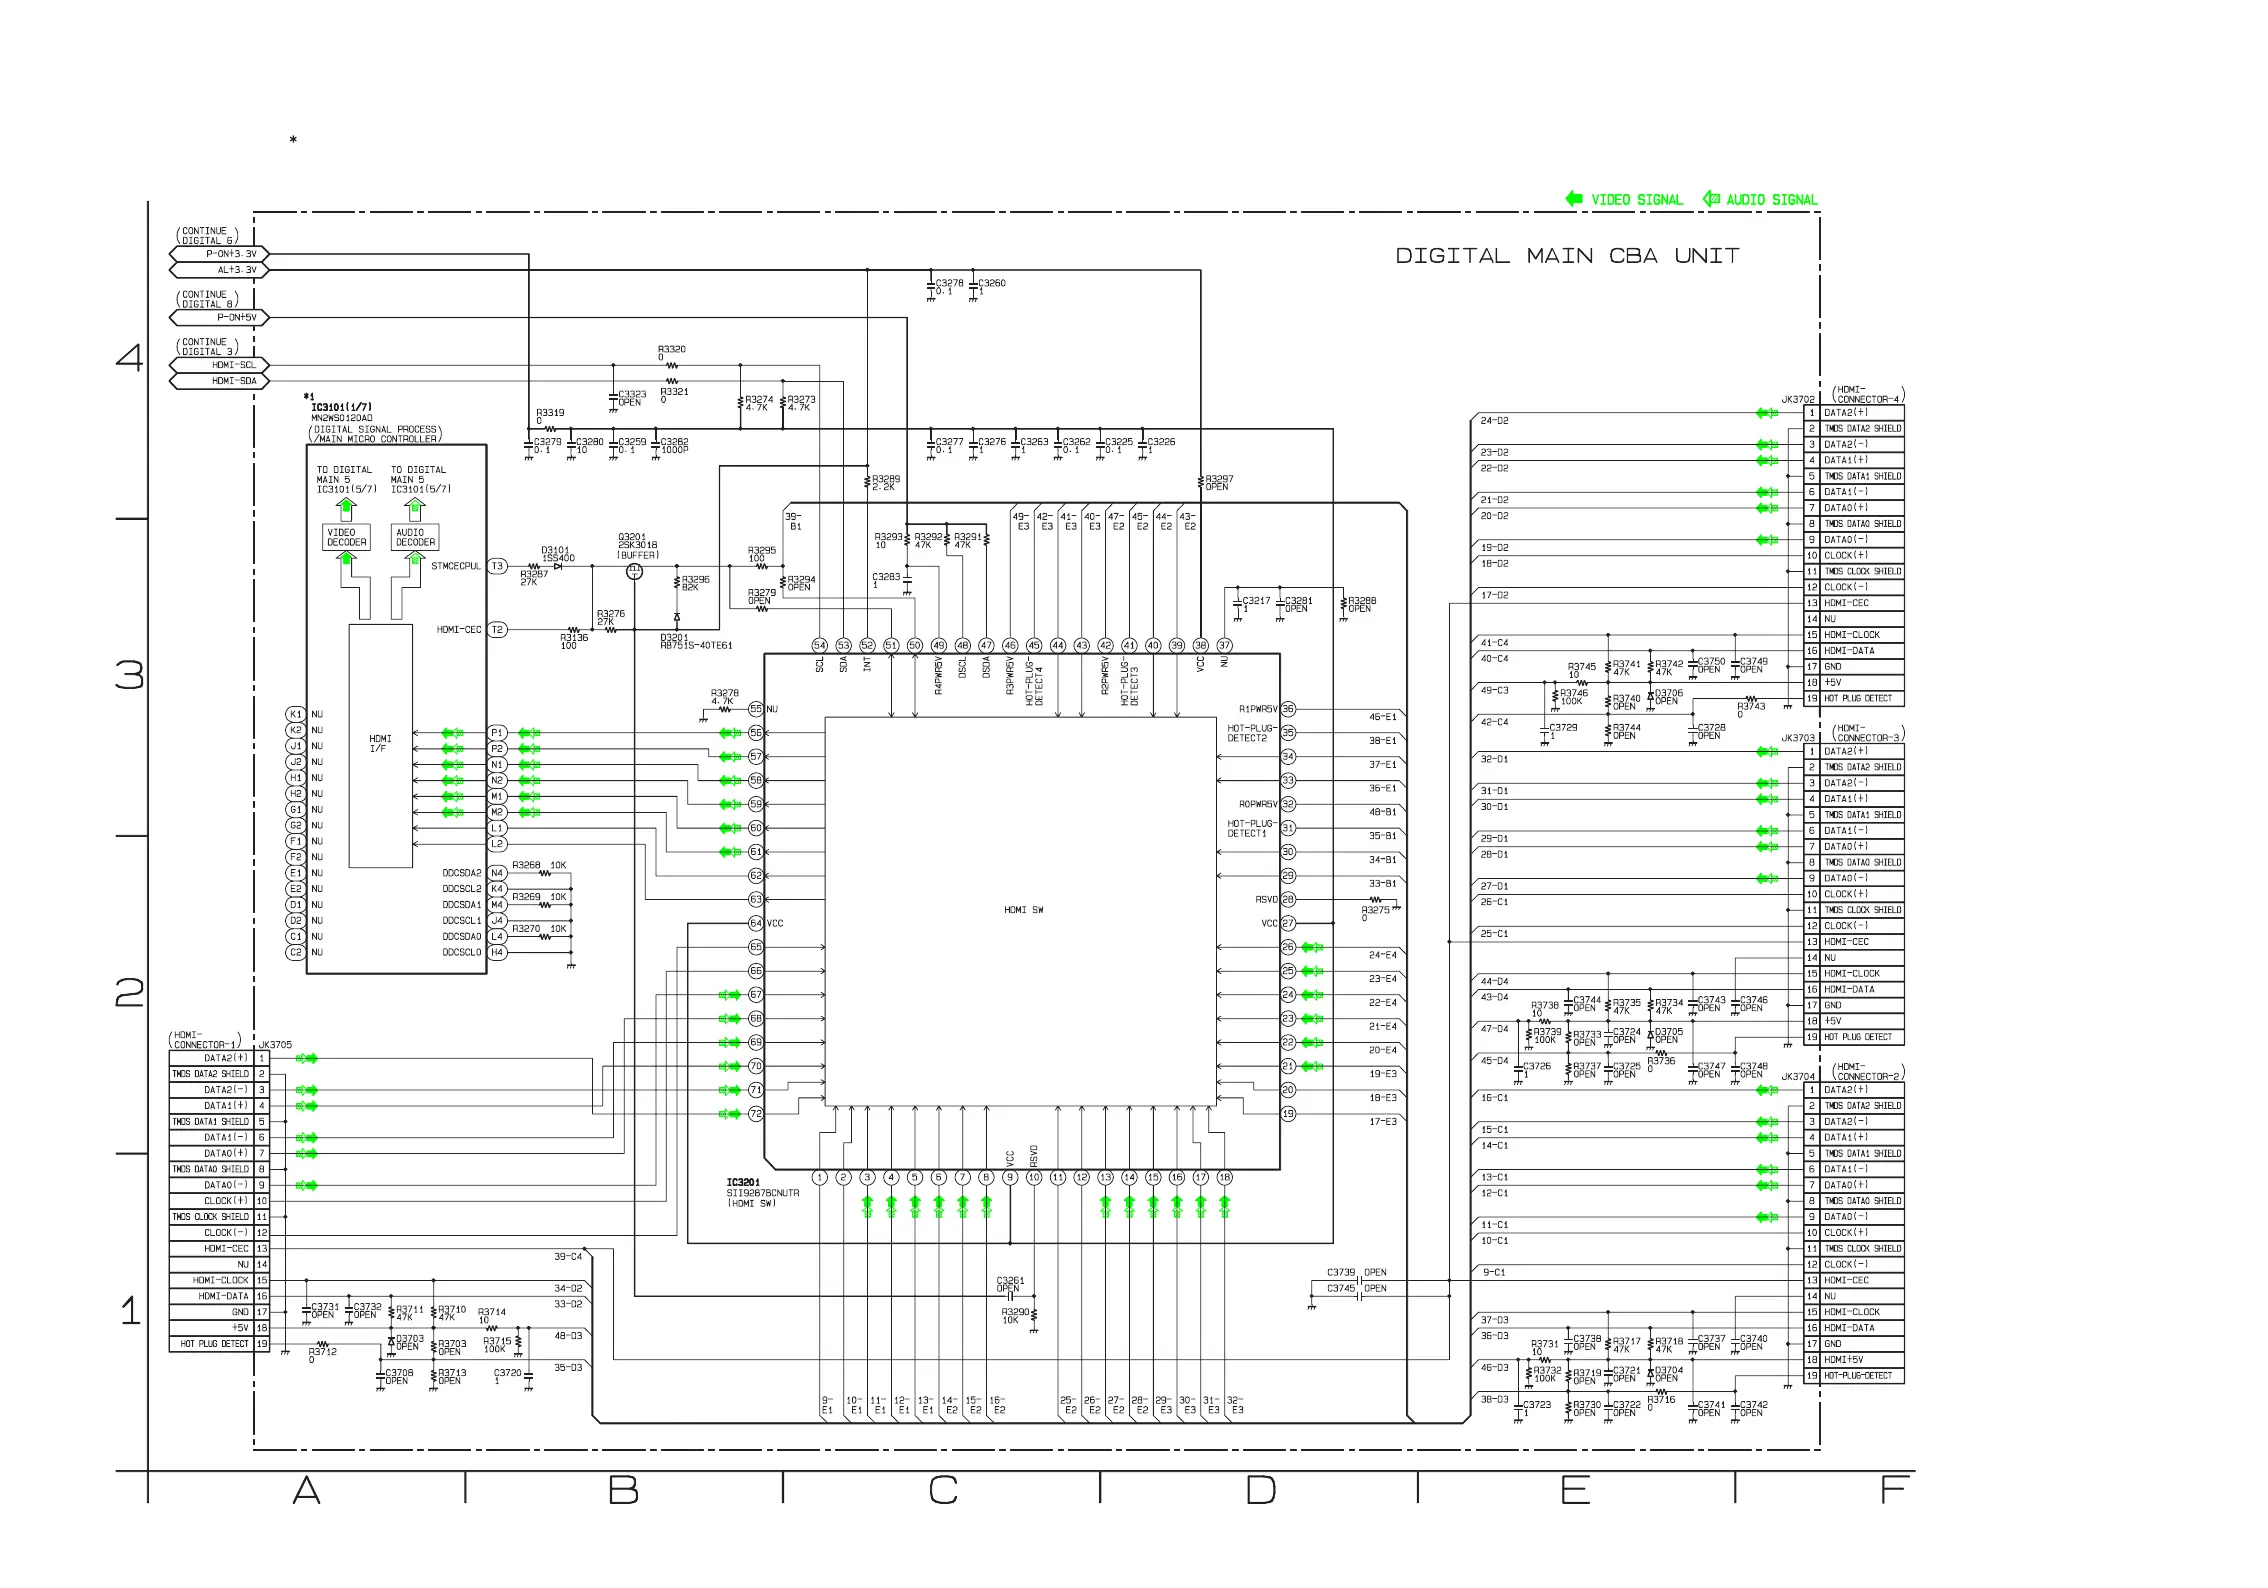This screenshot has width=2268, height=1588.
Task: Select the IC3201 SII9287BCNUTR part label
Action: 762,1193
